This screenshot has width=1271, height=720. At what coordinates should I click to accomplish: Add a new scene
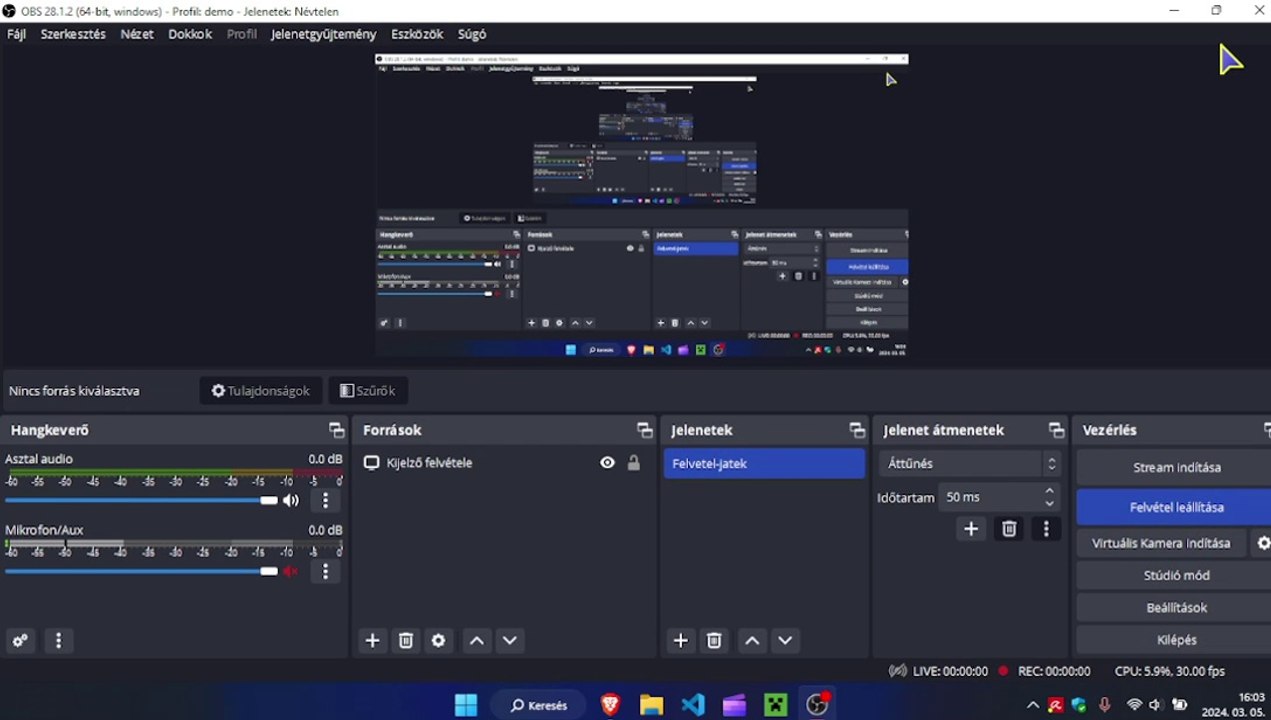pos(680,641)
